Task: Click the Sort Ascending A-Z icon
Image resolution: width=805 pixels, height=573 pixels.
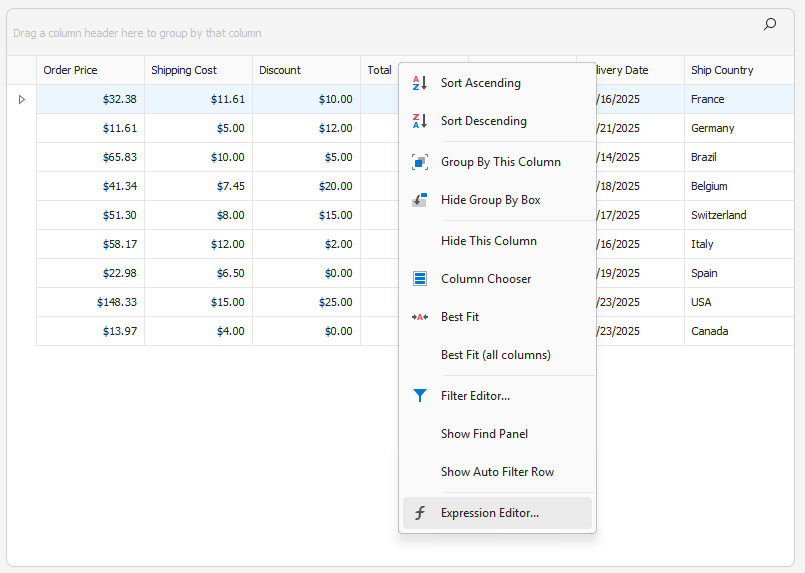Action: [419, 83]
